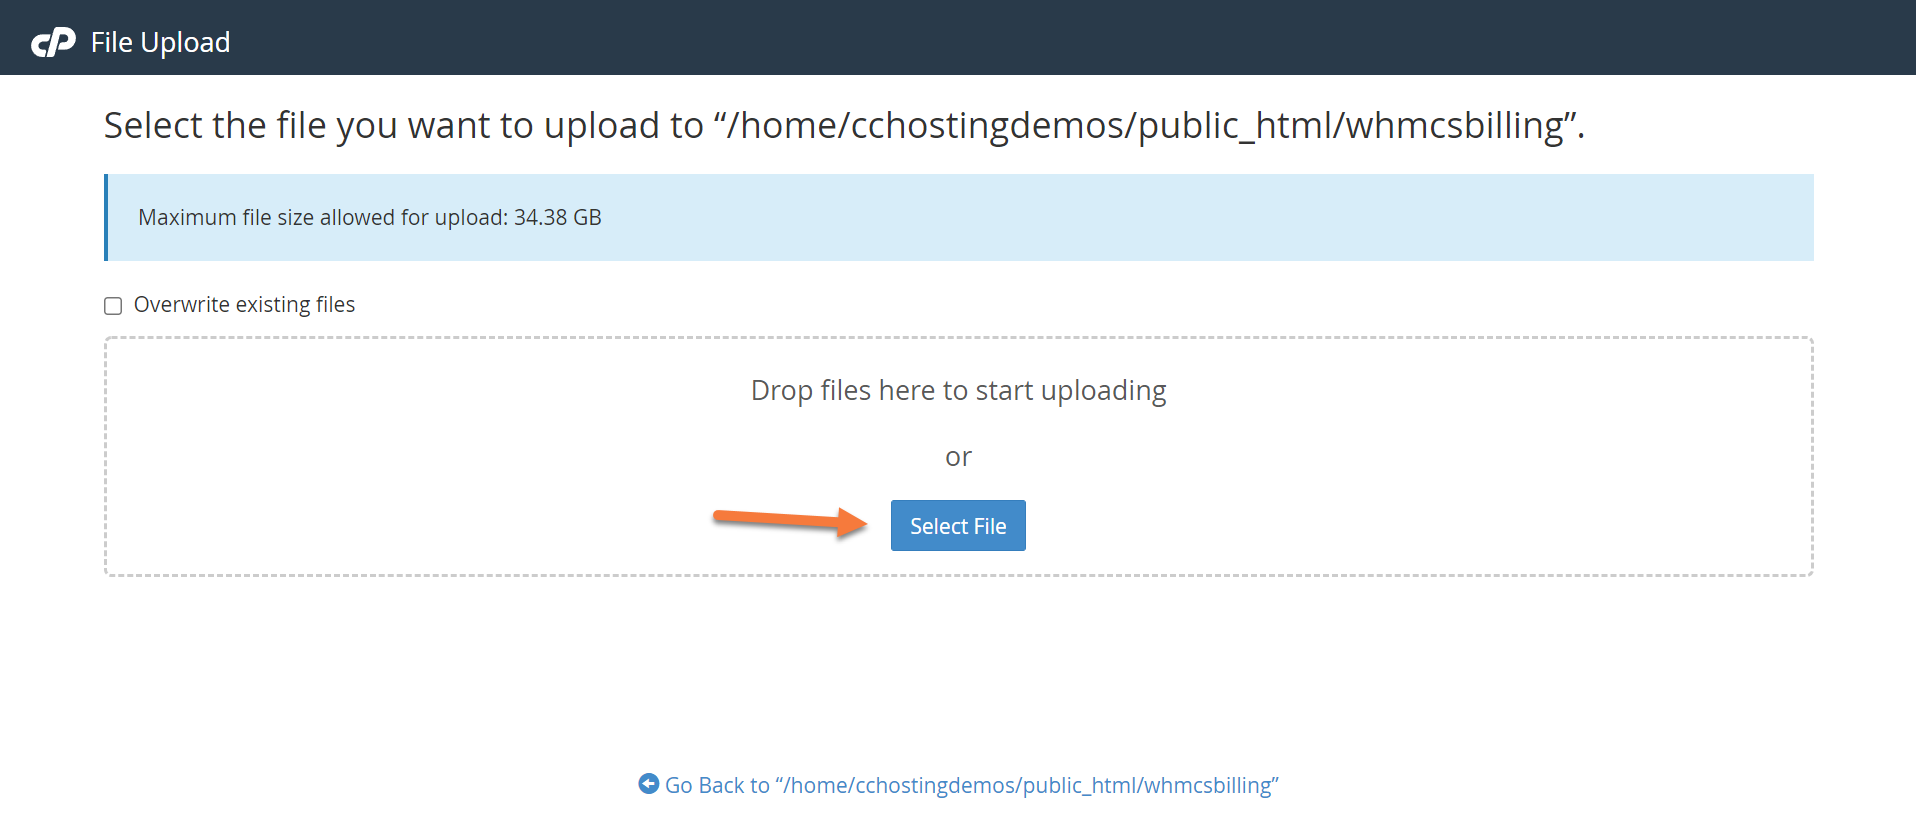Click the cPanel logo icon

coord(53,42)
